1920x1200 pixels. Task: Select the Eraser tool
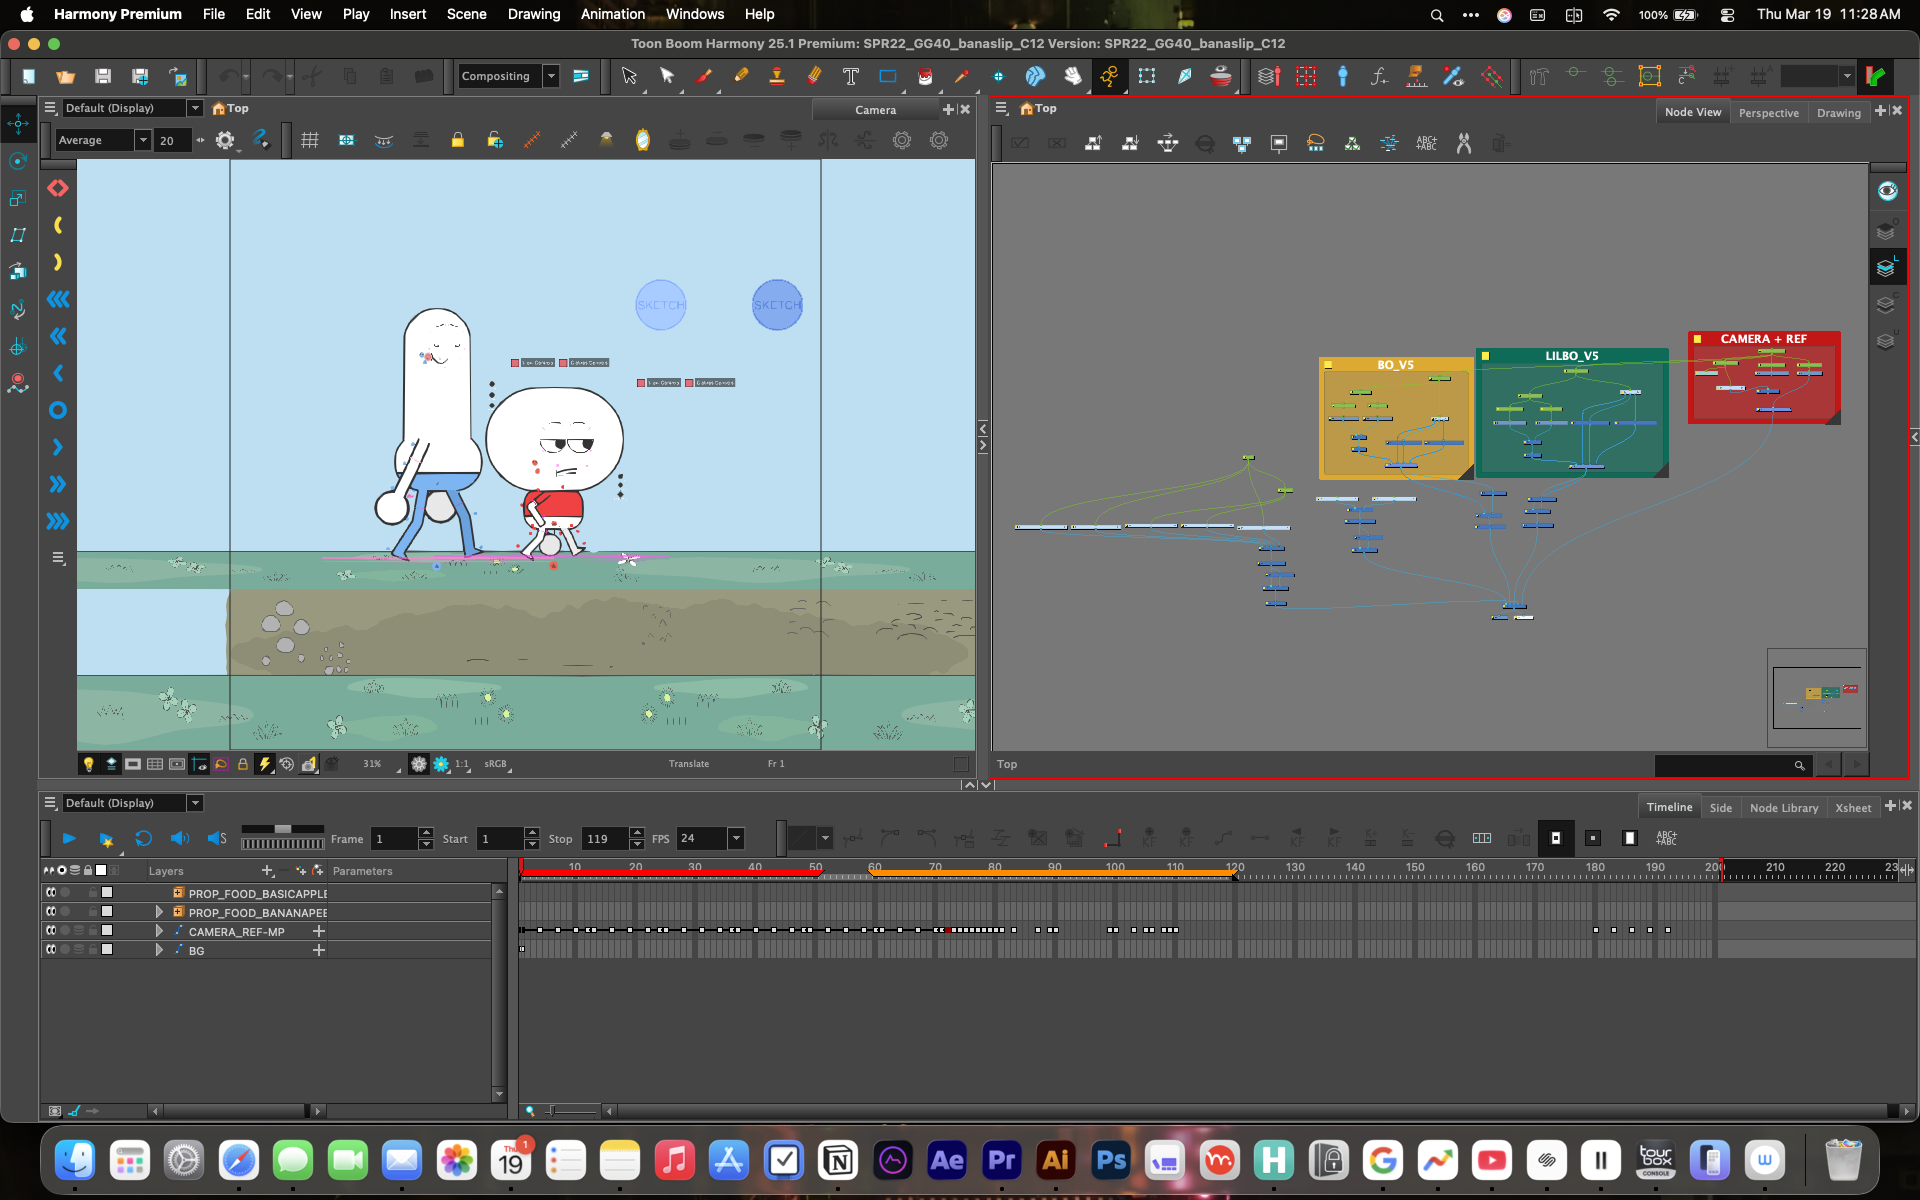(812, 76)
